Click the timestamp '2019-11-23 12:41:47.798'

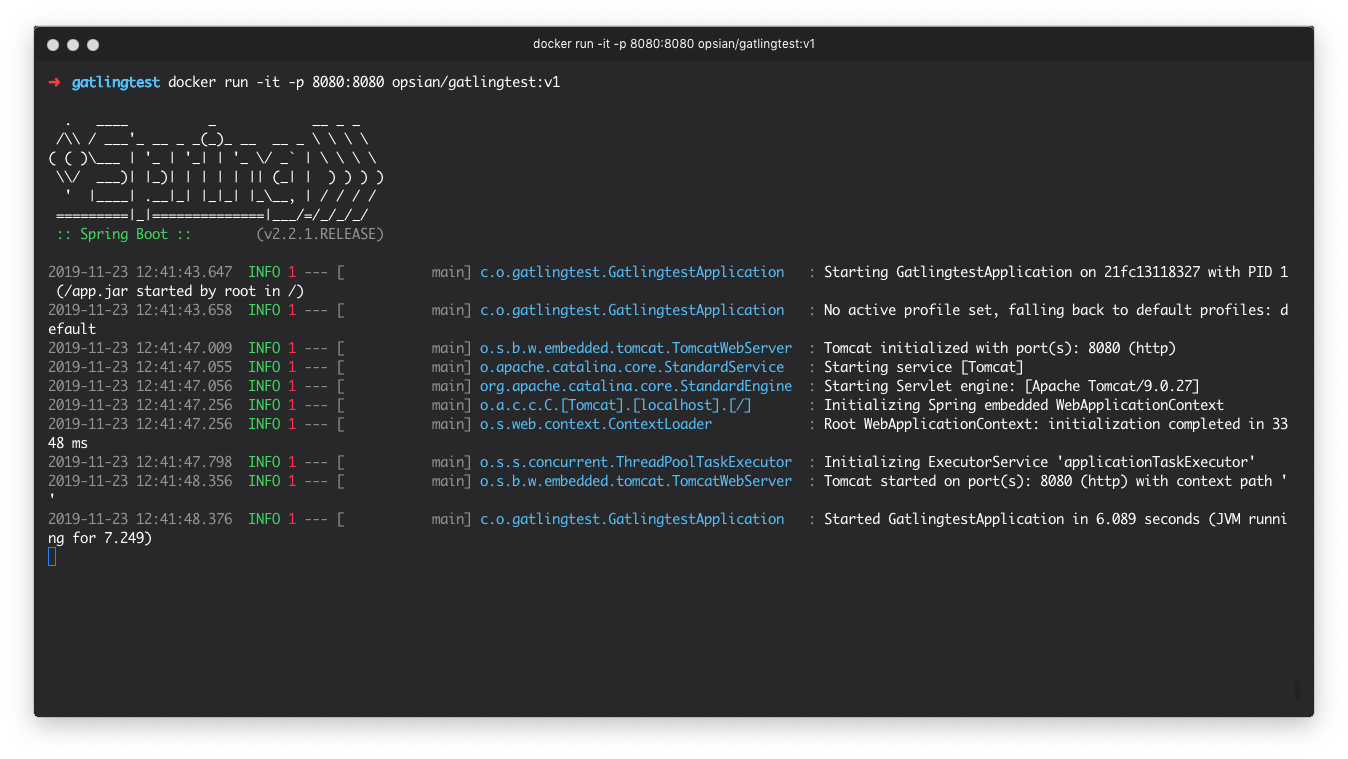(140, 462)
